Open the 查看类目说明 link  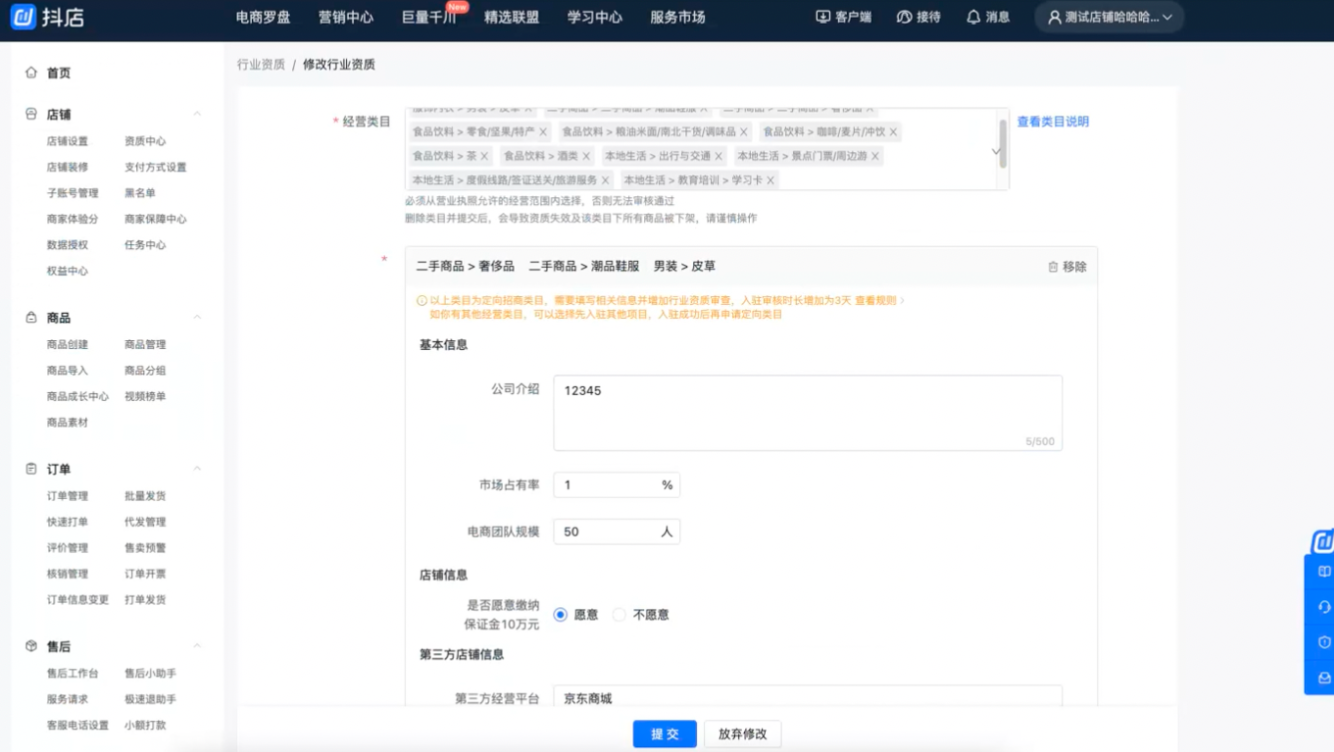(x=1052, y=122)
